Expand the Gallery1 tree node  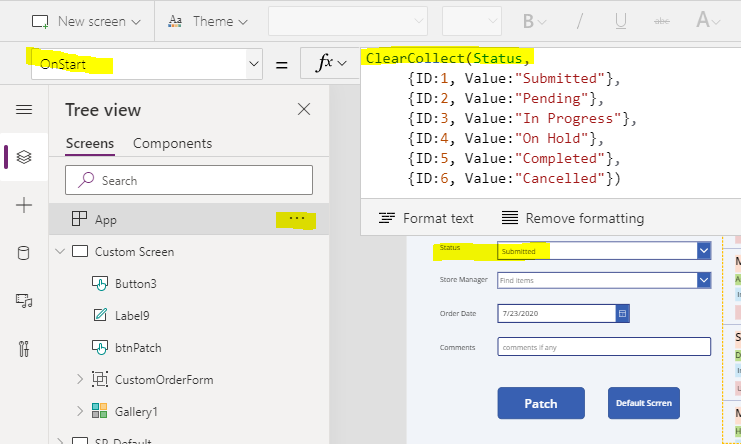click(80, 411)
